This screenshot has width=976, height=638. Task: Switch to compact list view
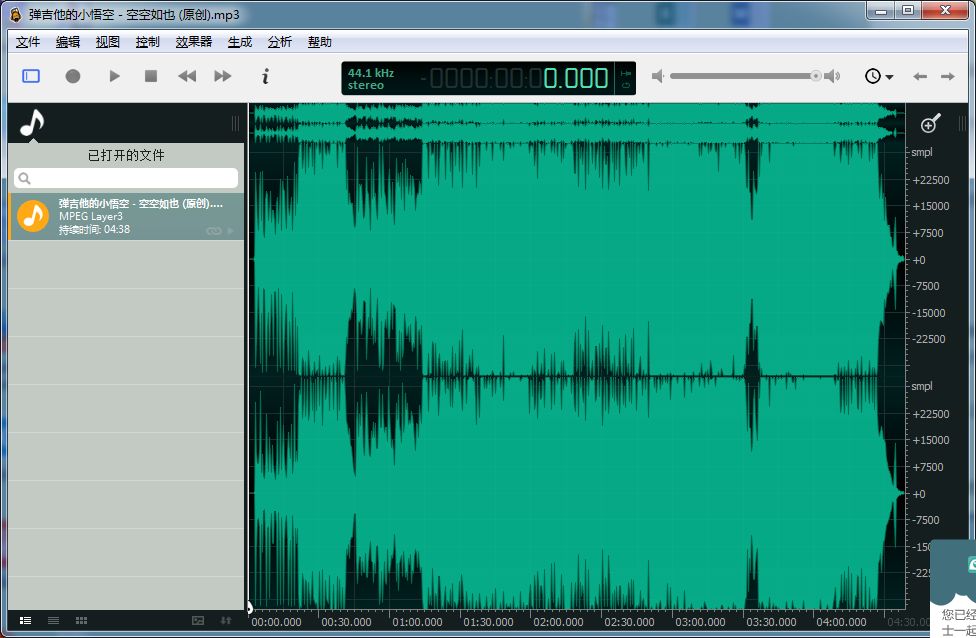(x=54, y=620)
